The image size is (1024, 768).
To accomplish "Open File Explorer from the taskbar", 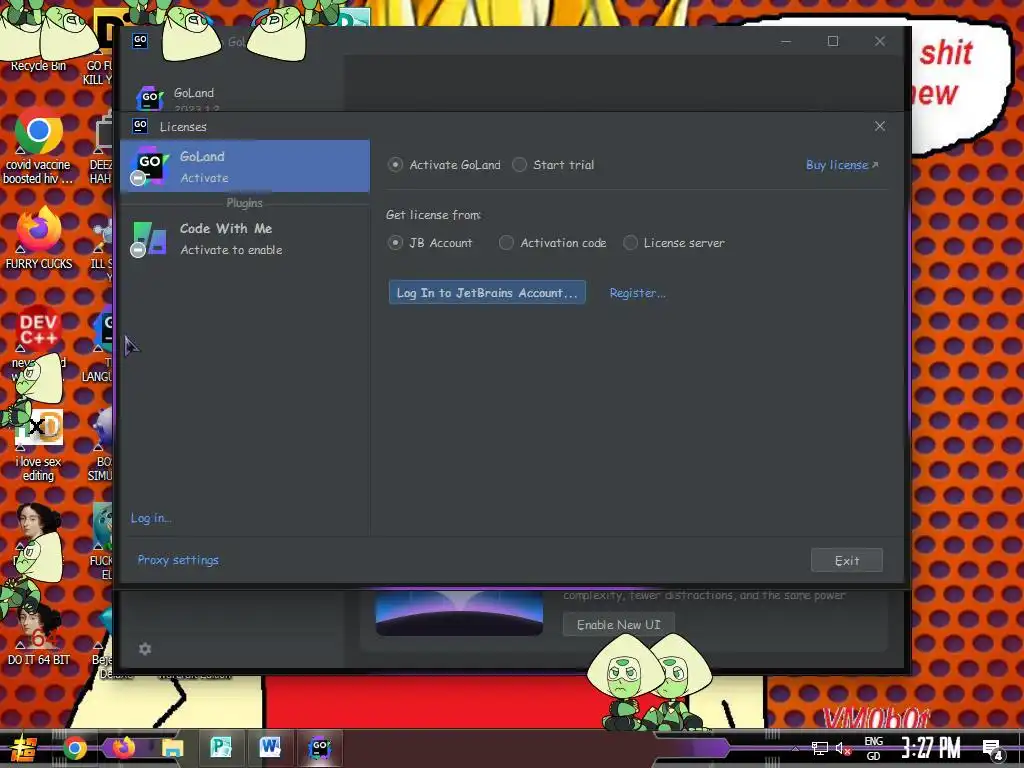I will 172,748.
